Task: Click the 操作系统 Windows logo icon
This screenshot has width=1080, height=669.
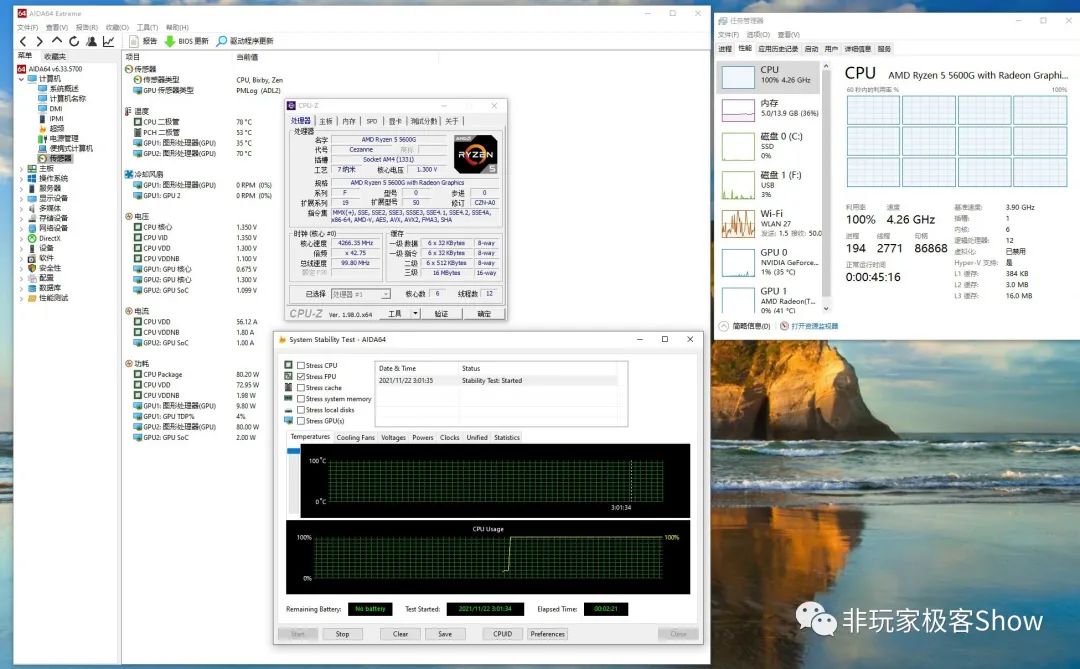Action: point(32,178)
